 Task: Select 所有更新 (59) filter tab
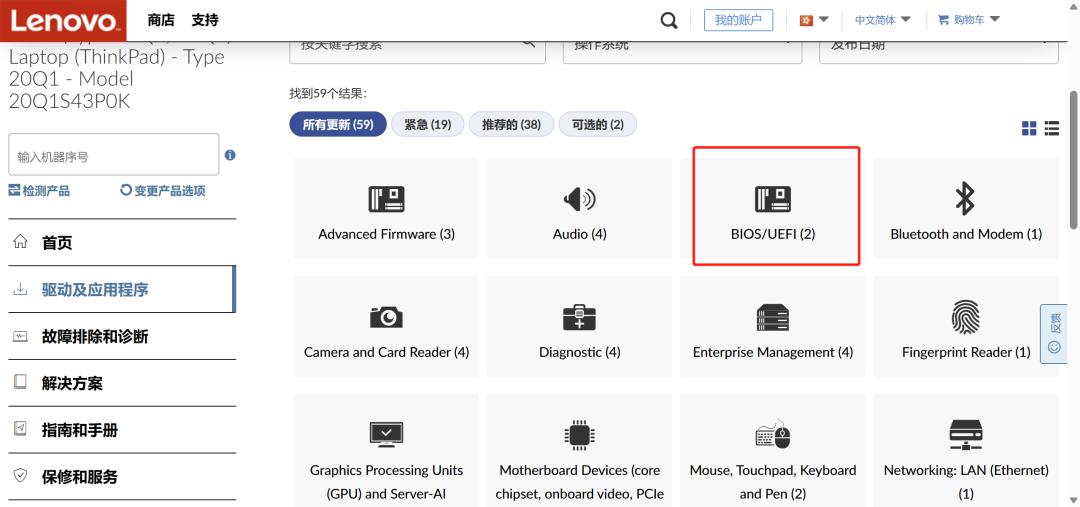[x=338, y=125]
